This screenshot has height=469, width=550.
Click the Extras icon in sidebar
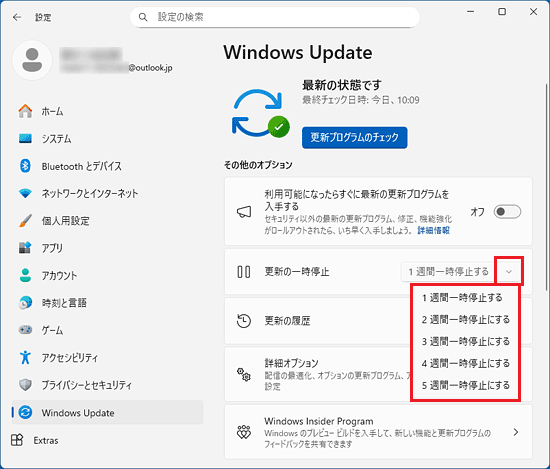17,440
